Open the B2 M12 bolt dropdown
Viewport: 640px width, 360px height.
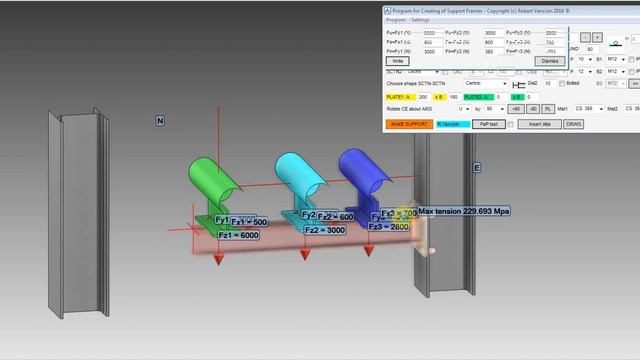(x=616, y=72)
